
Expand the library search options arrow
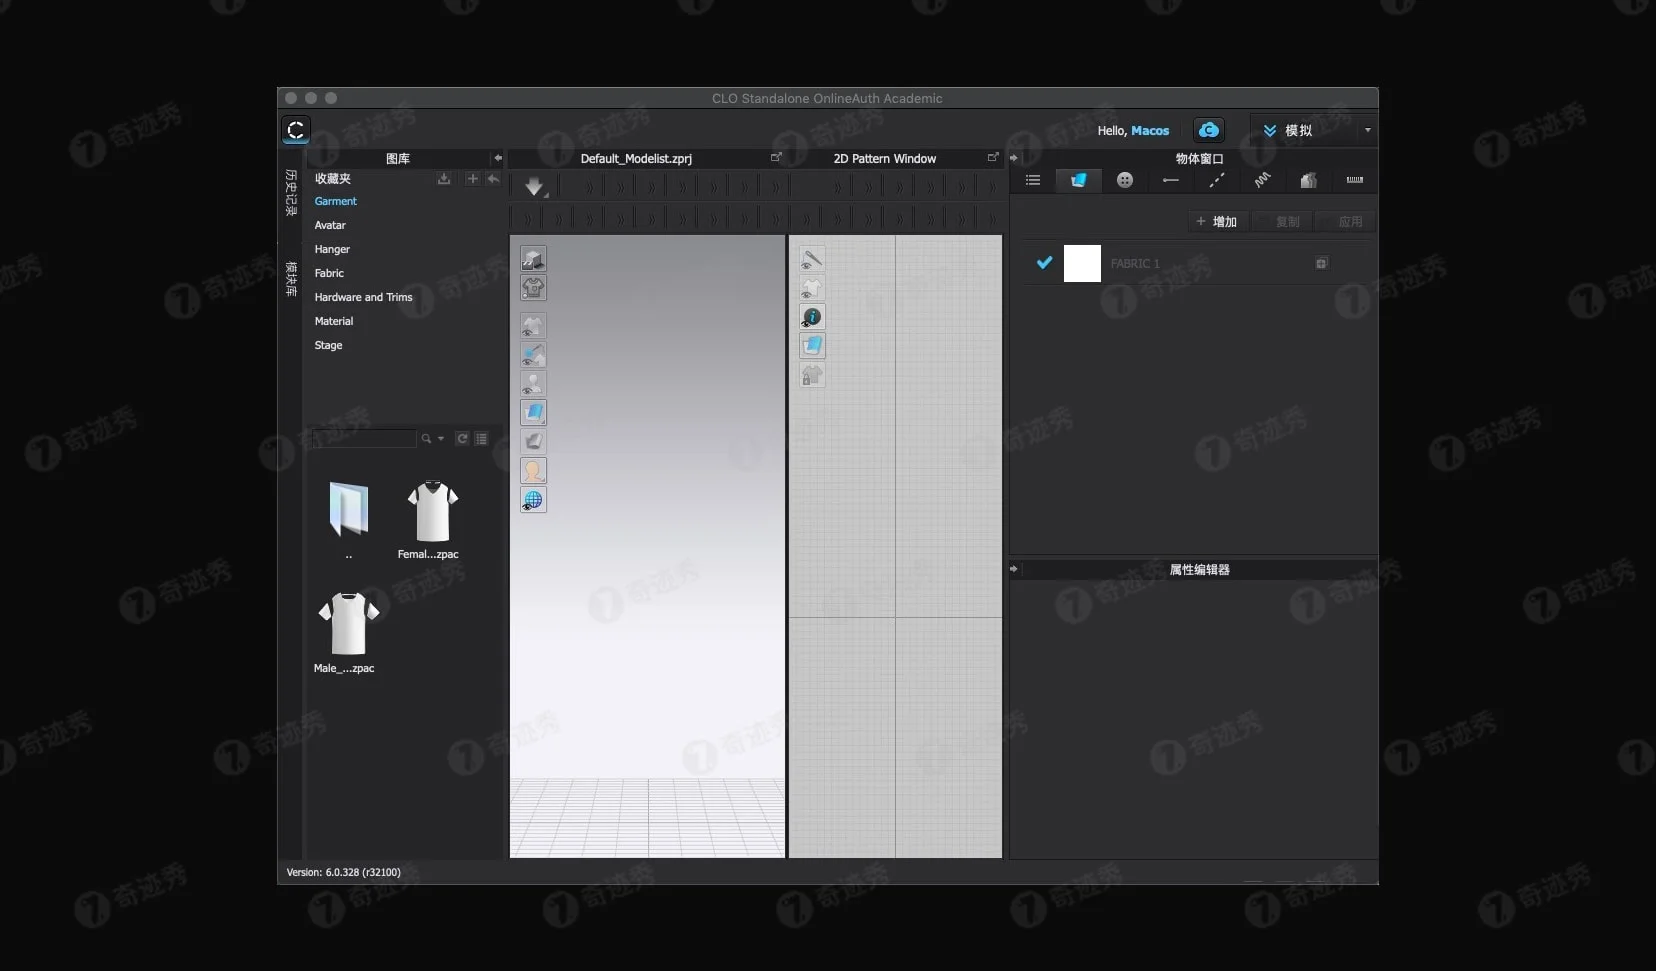point(441,439)
